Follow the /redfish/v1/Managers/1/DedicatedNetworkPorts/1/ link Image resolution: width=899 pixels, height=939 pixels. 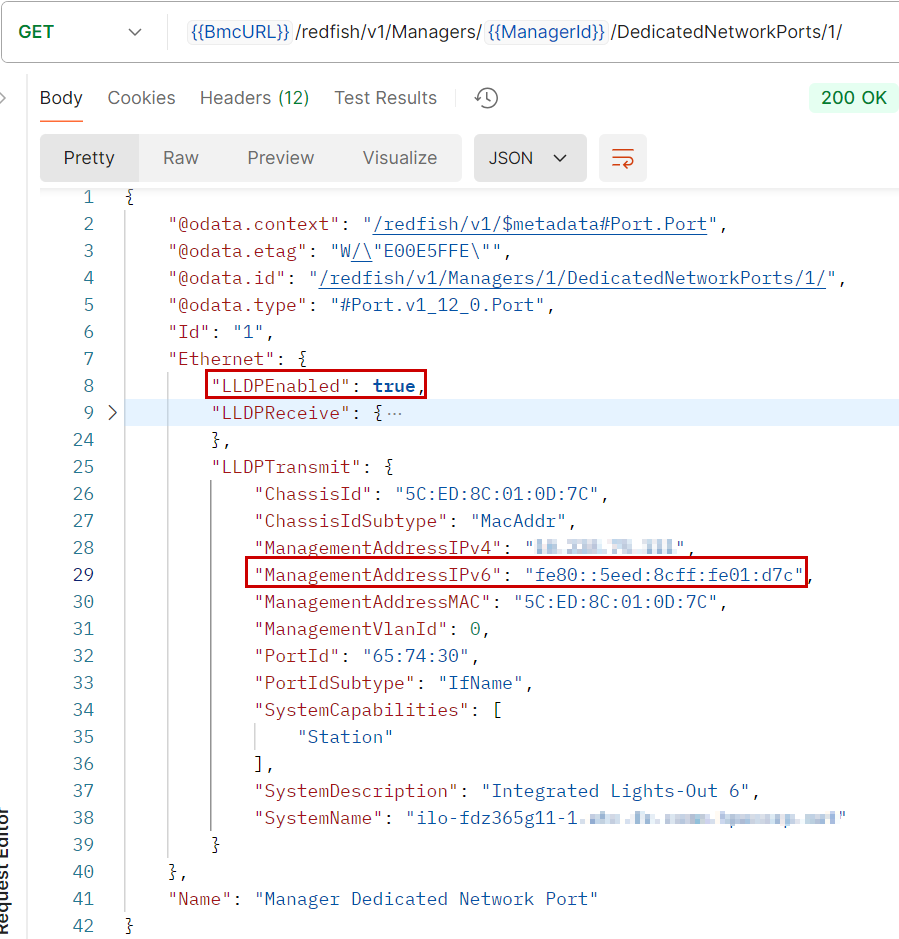pyautogui.click(x=572, y=278)
